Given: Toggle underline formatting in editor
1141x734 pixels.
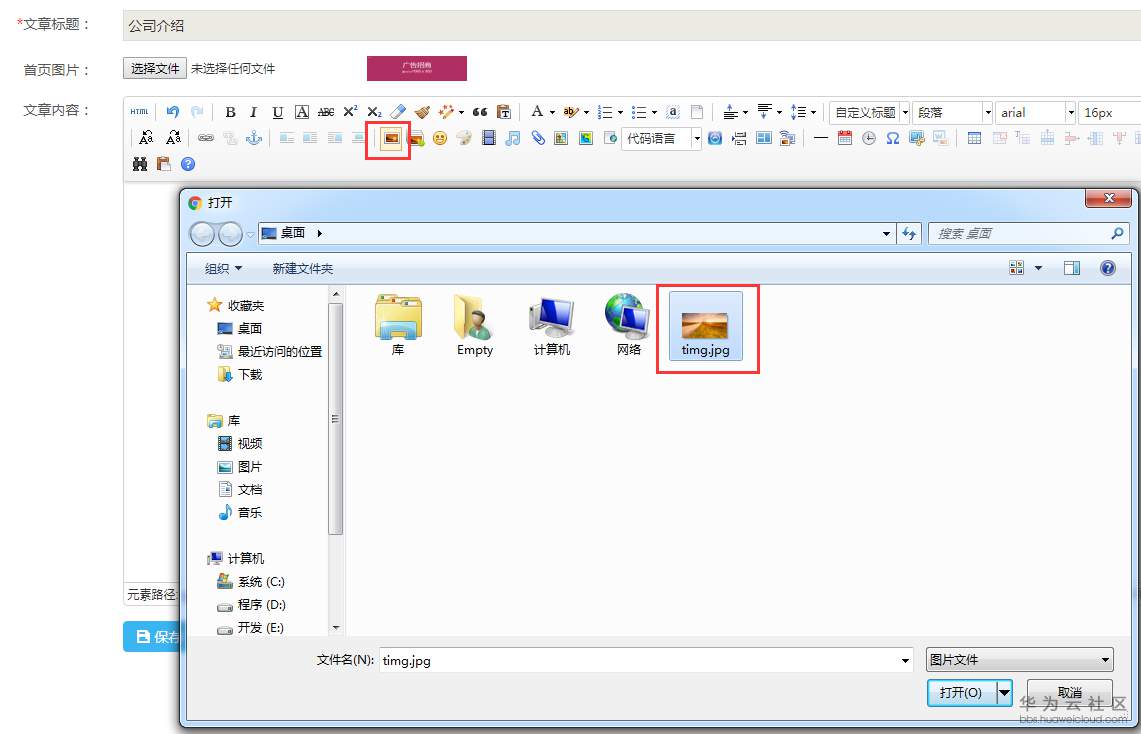Looking at the screenshot, I should pyautogui.click(x=277, y=112).
